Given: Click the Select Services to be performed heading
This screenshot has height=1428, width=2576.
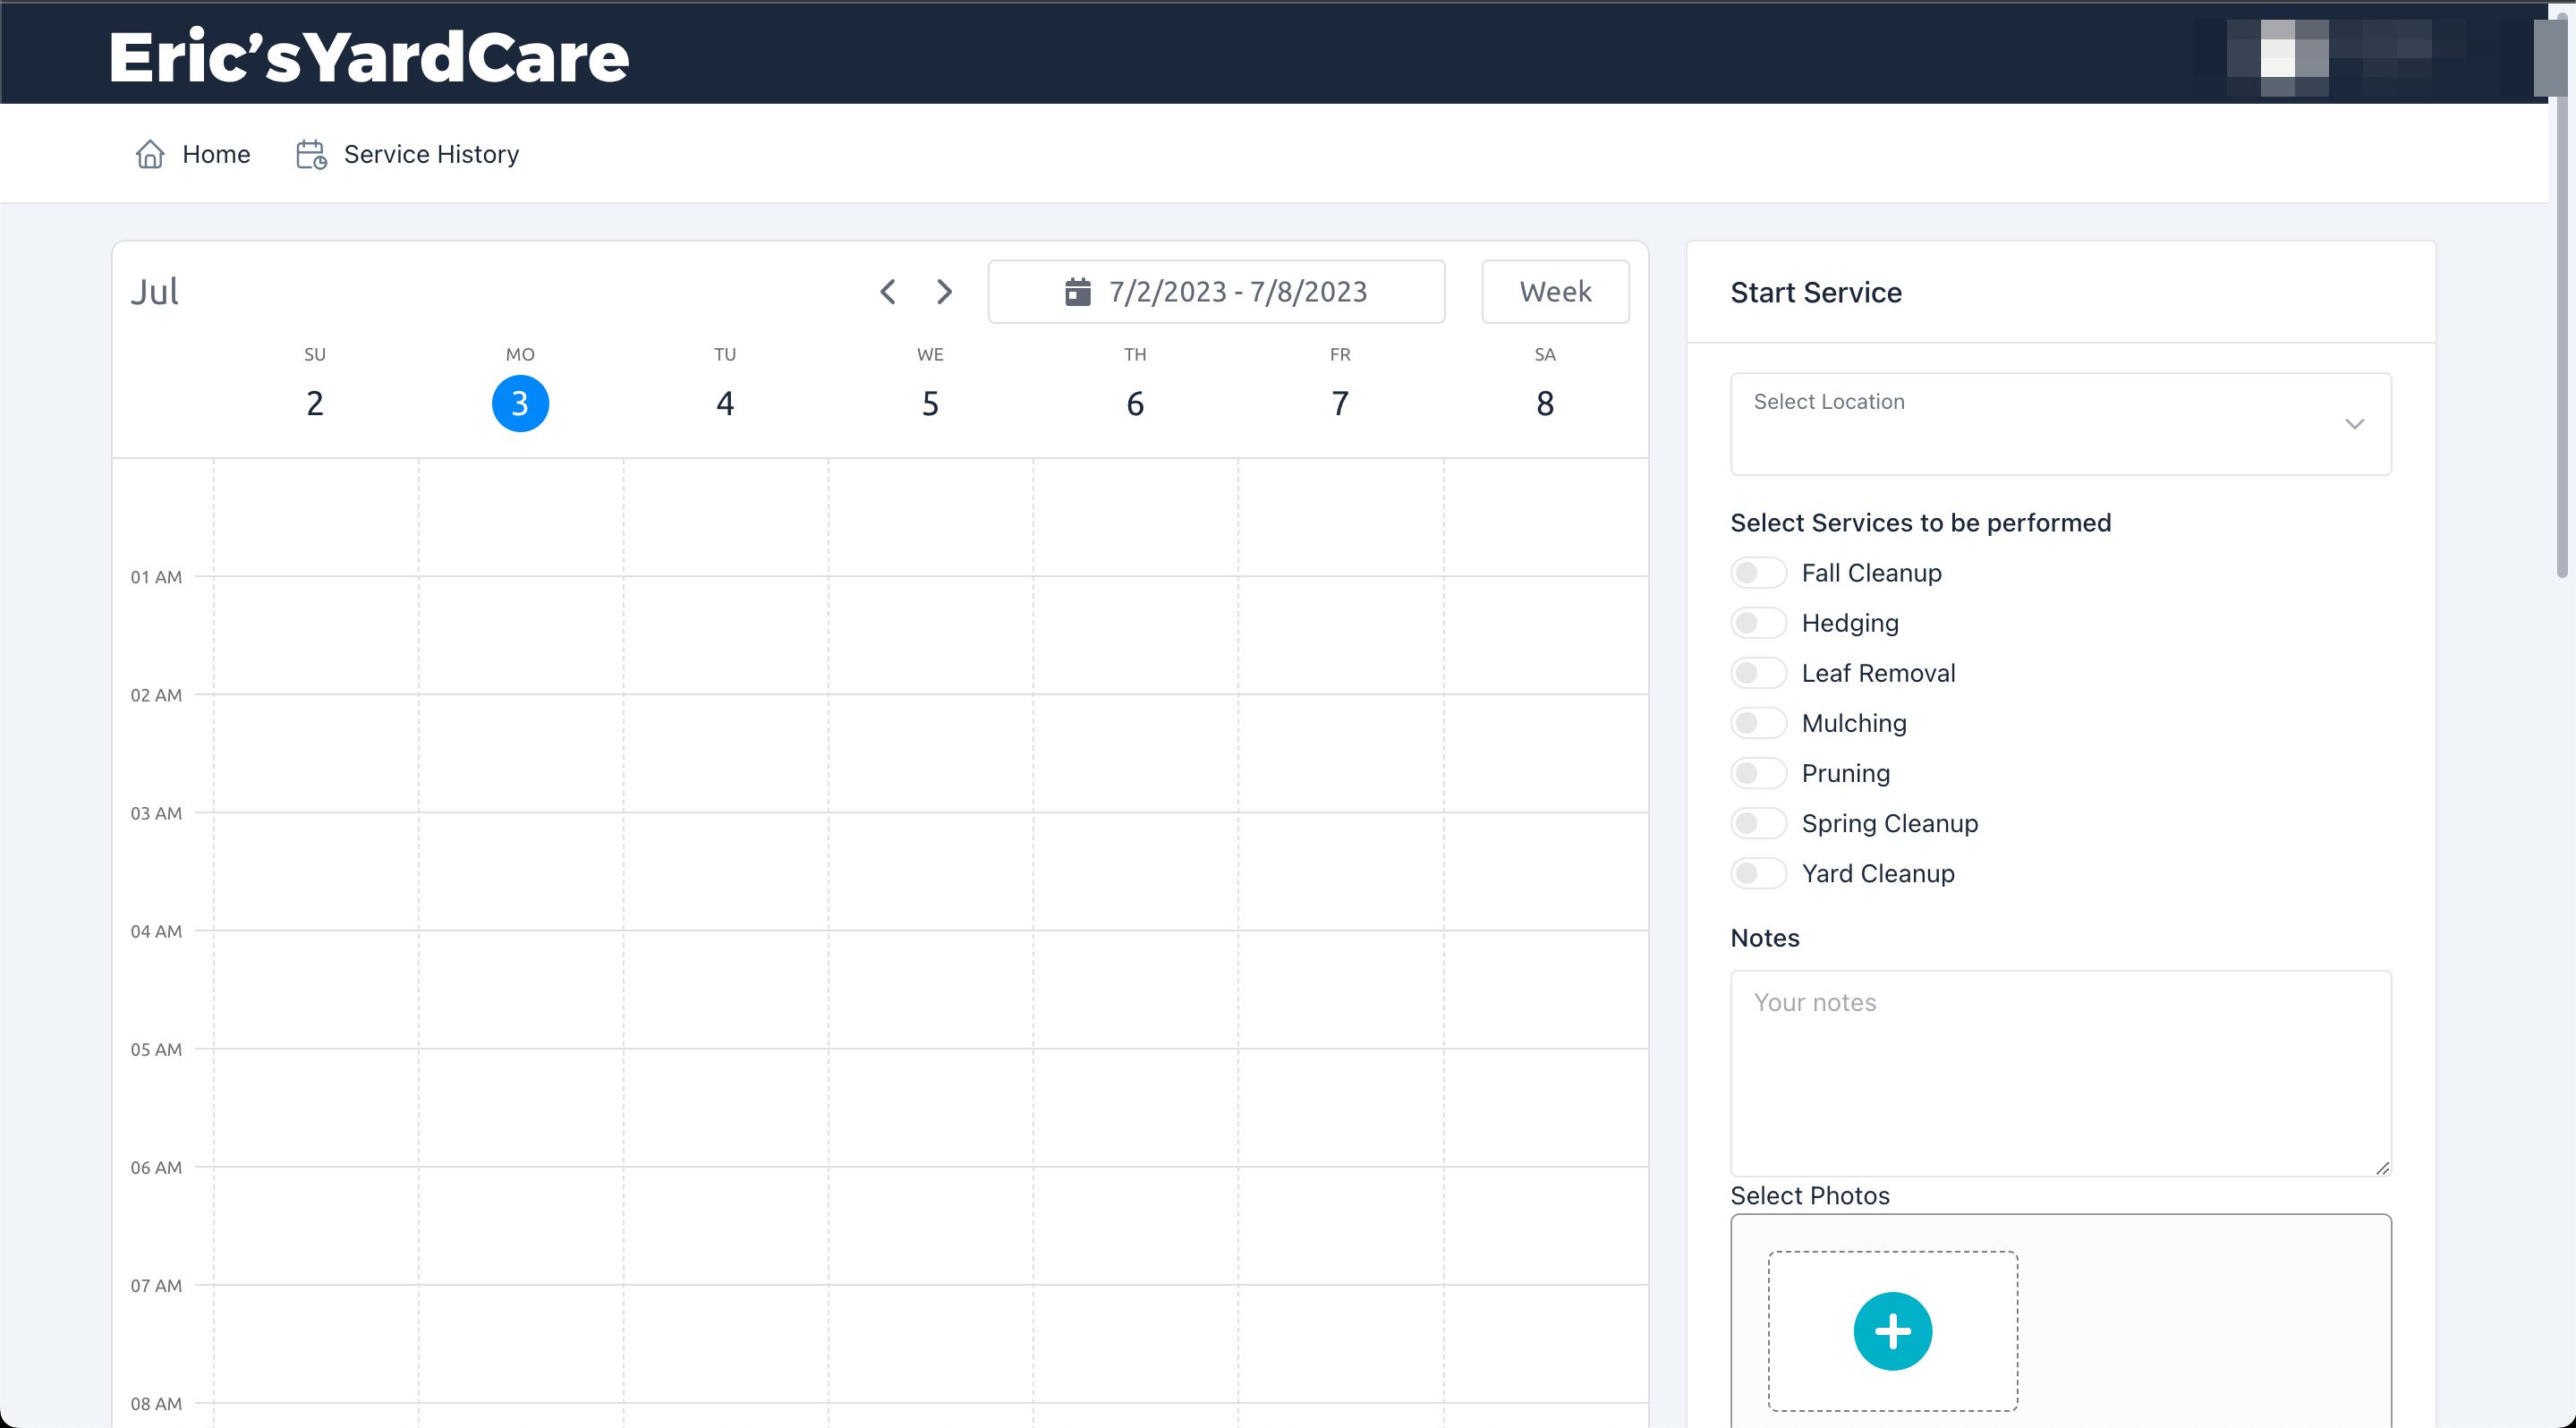Looking at the screenshot, I should coord(1921,523).
